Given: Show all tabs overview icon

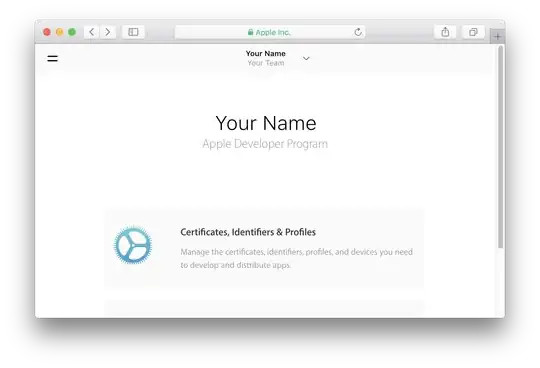Looking at the screenshot, I should pyautogui.click(x=473, y=32).
